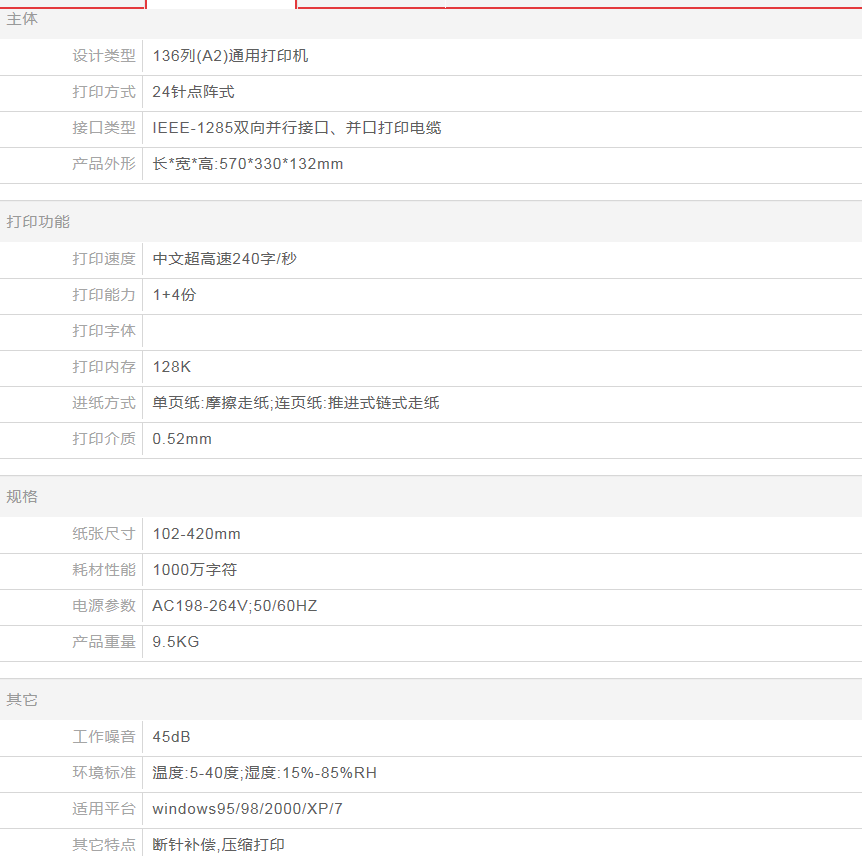
Task: Click the 打印功能 section header
Action: click(38, 222)
